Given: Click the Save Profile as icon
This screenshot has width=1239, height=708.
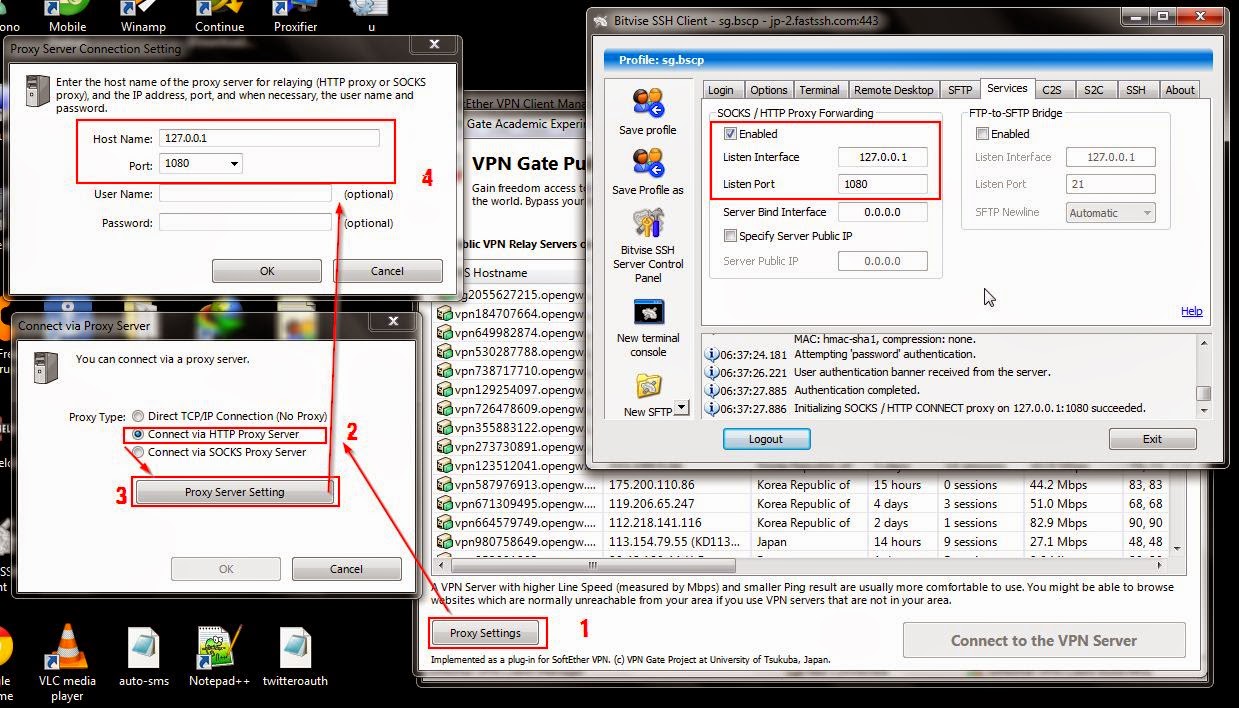Looking at the screenshot, I should [648, 164].
